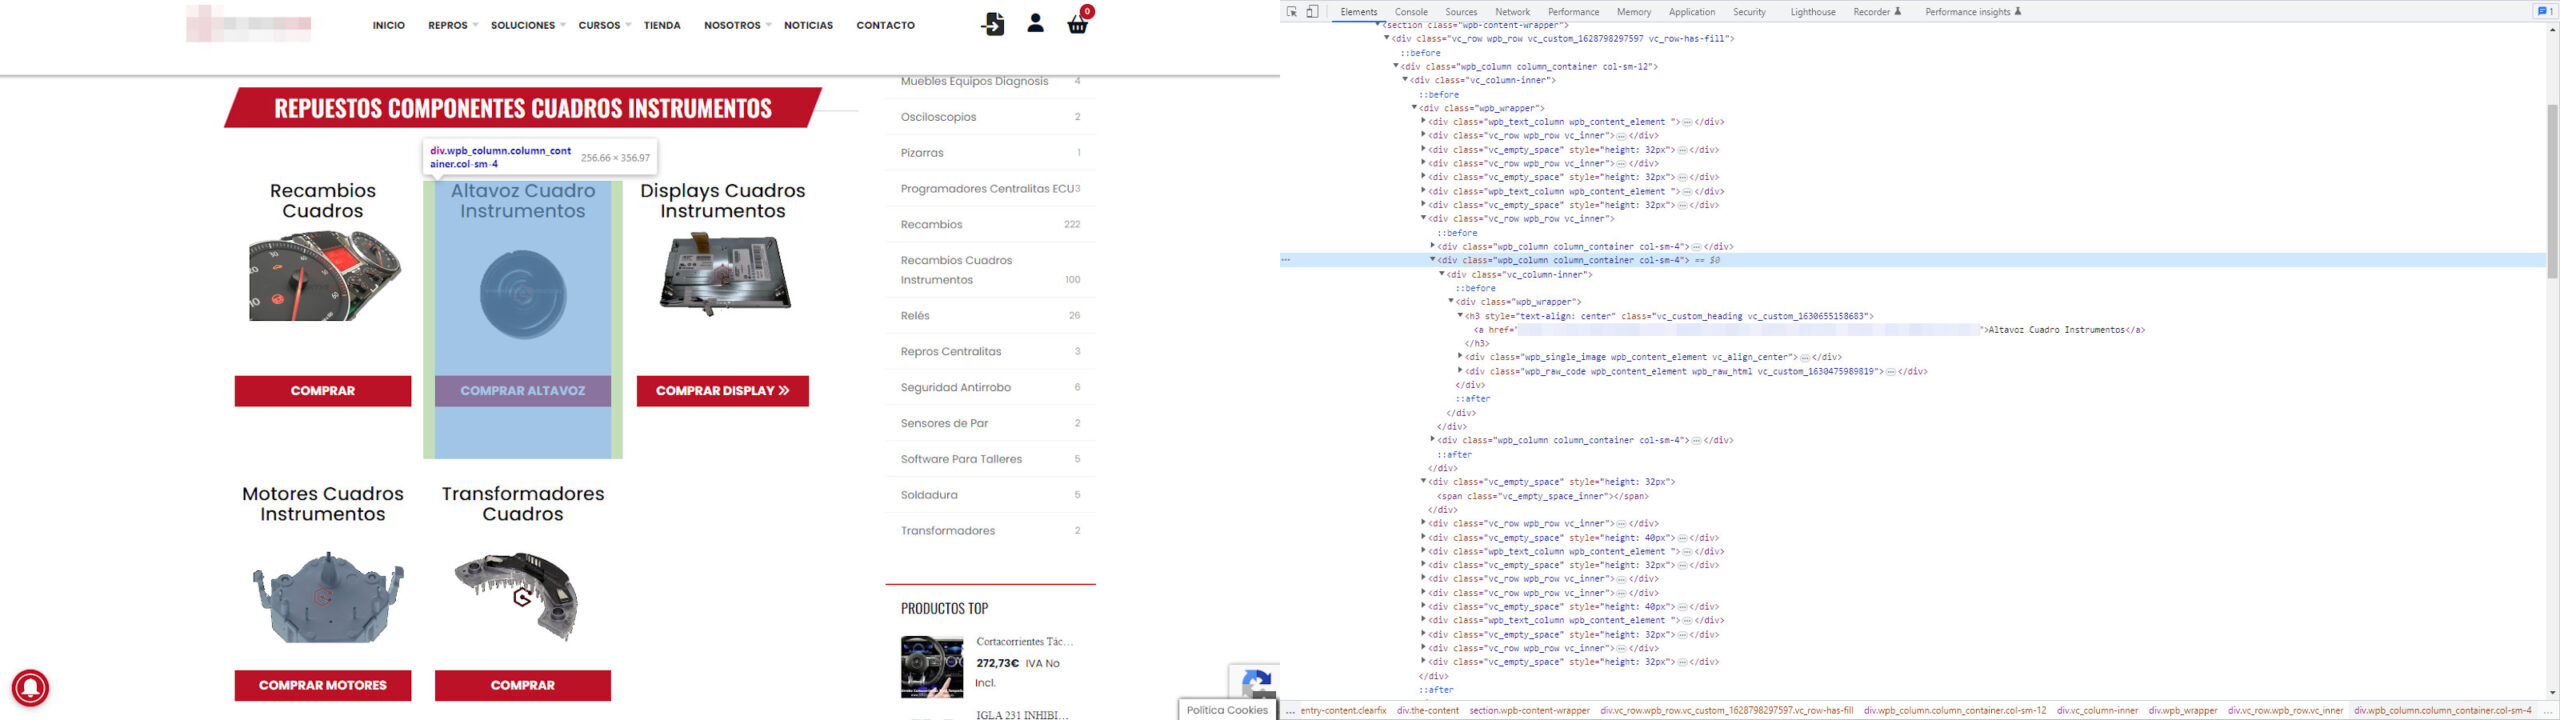The width and height of the screenshot is (2560, 720).
Task: Open the user profile icon
Action: point(1035,23)
